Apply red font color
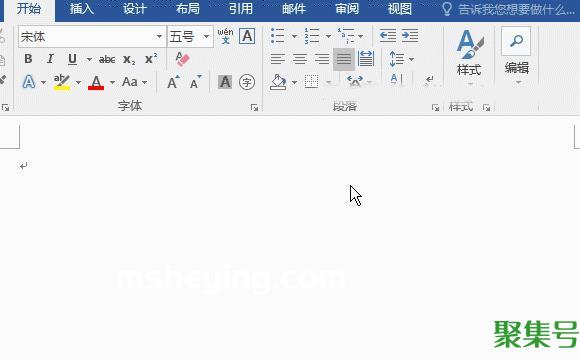Viewport: 580px width, 360px height. pyautogui.click(x=96, y=82)
